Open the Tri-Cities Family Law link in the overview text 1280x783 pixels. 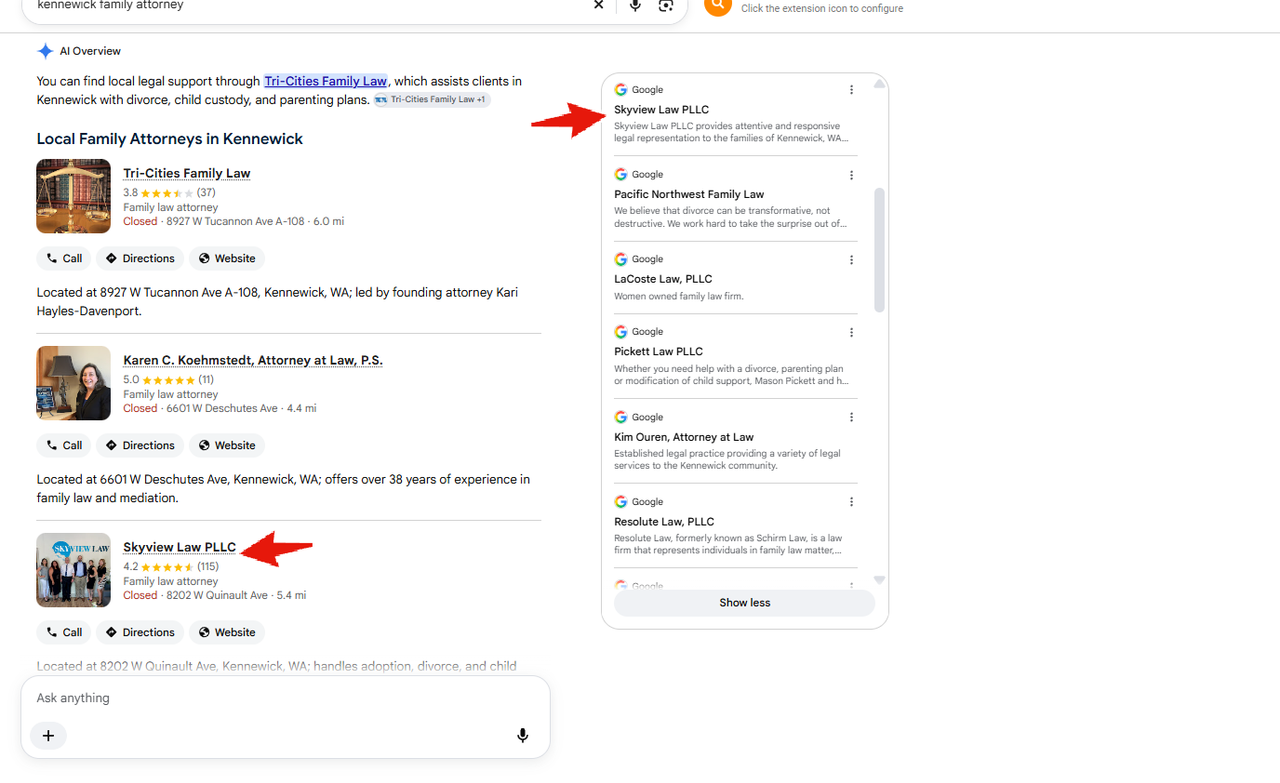click(x=326, y=81)
